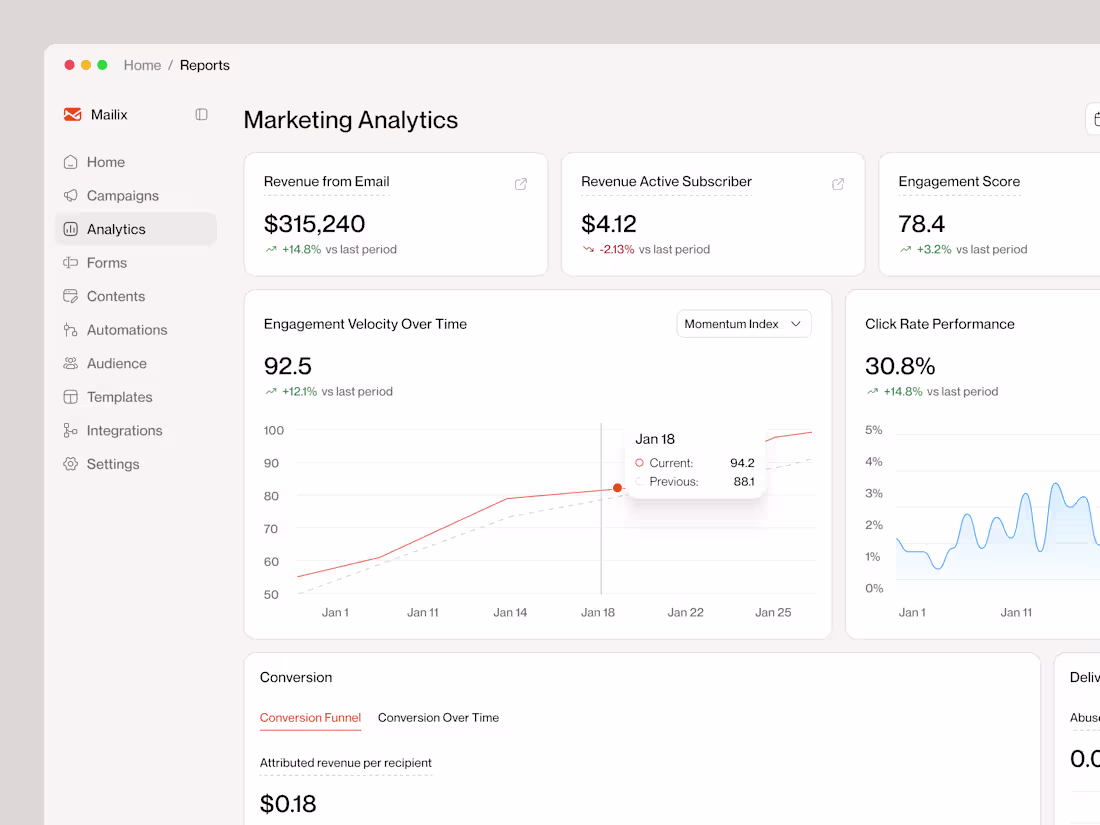The image size is (1100, 825).
Task: Open Templates from the sidebar
Action: click(x=135, y=397)
